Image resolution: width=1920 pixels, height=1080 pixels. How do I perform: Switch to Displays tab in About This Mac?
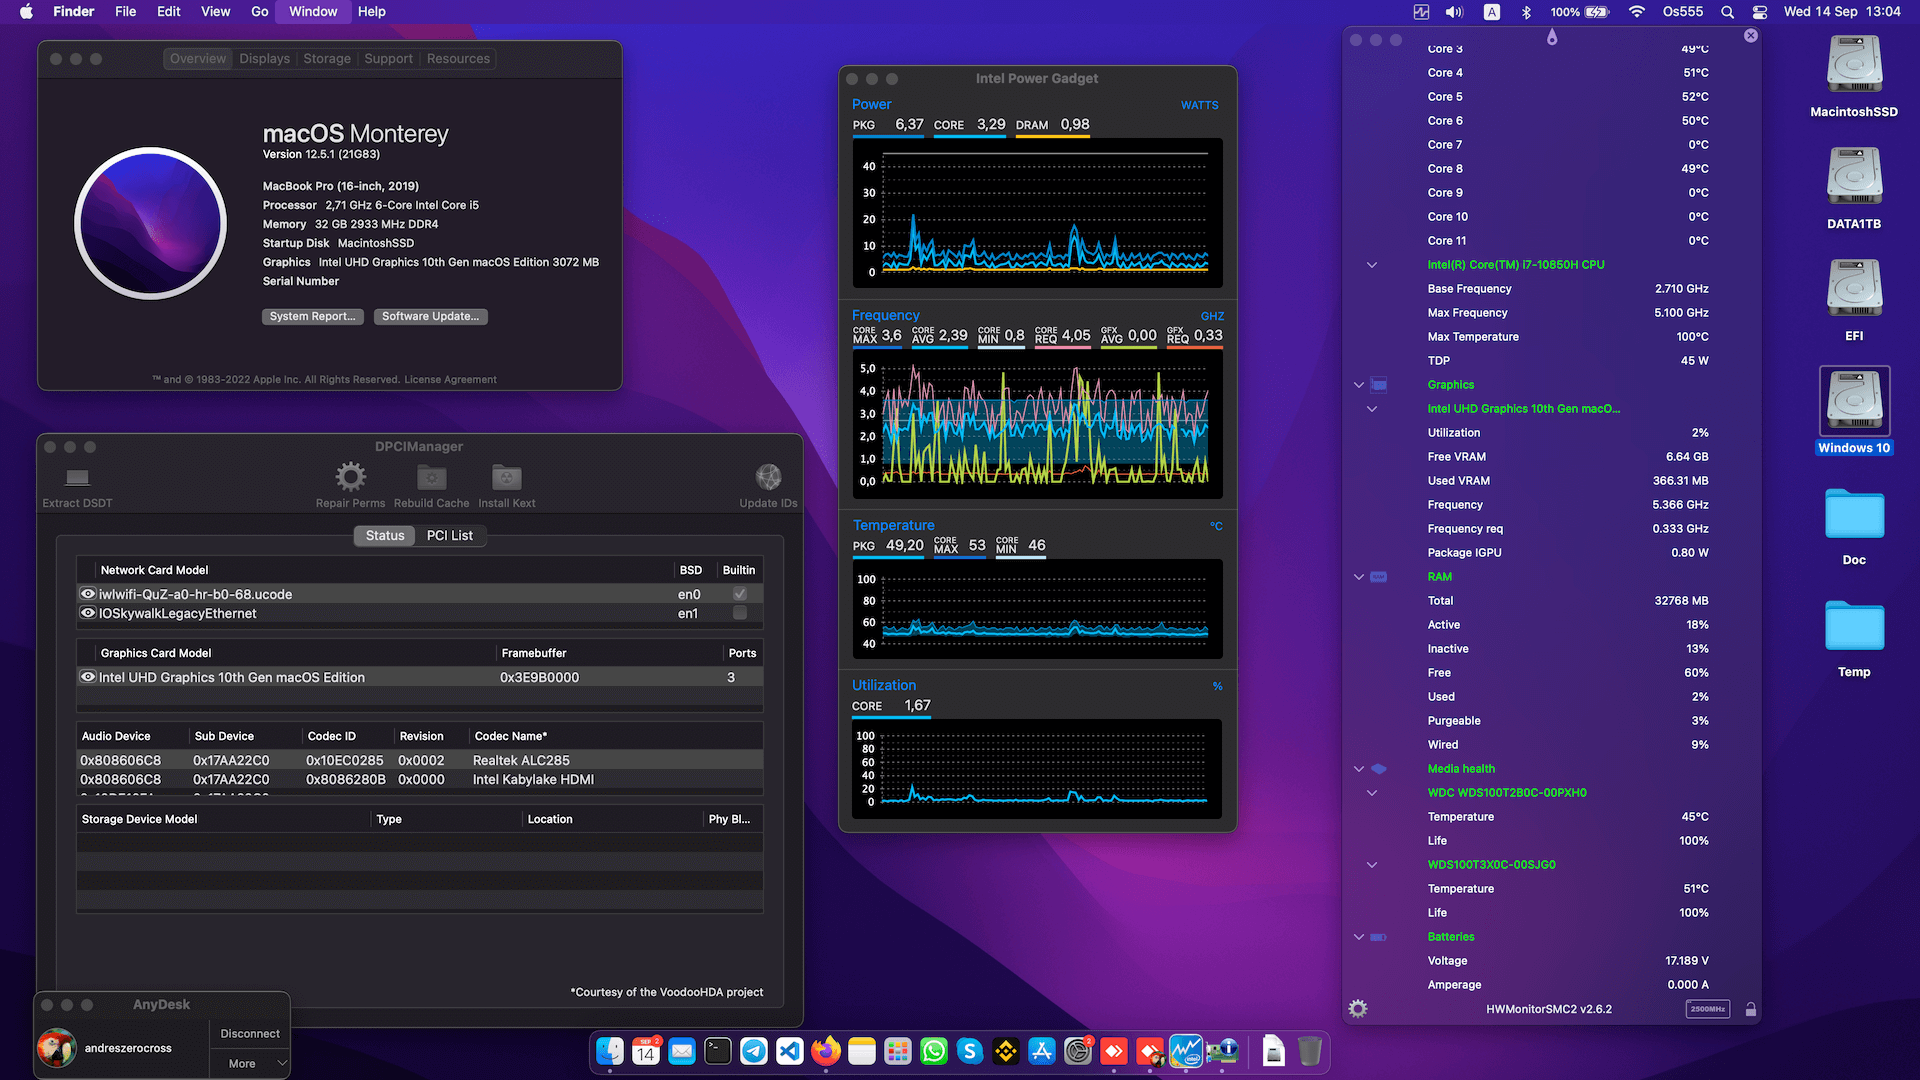coord(264,59)
